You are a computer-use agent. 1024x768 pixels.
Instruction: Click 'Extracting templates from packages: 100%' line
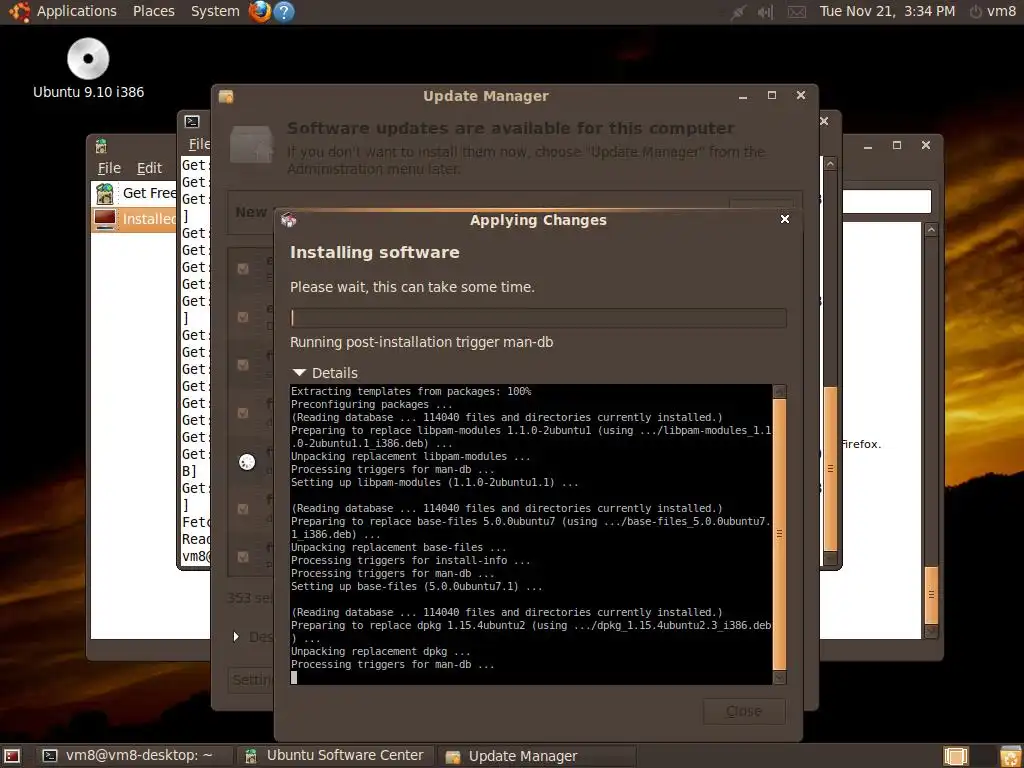point(411,391)
